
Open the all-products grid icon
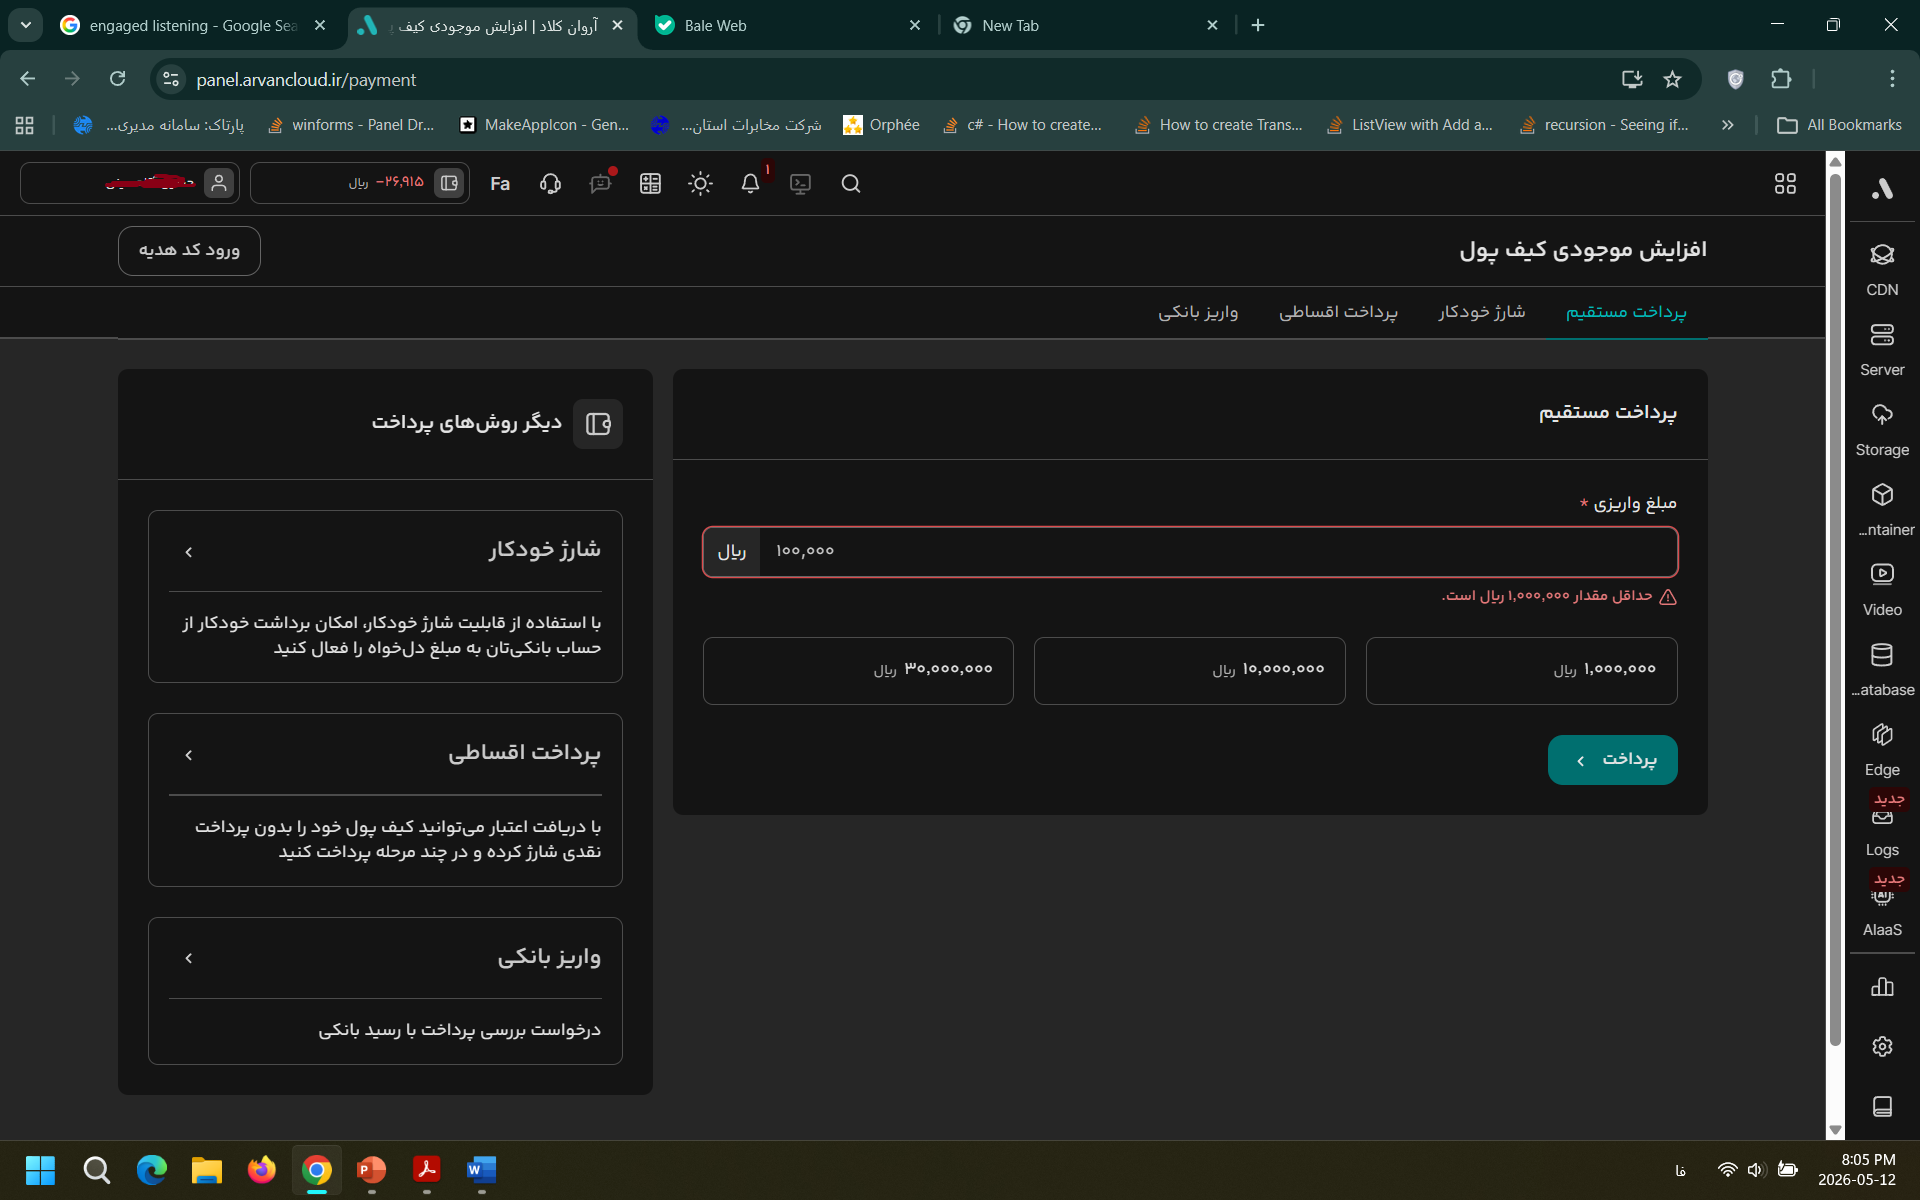[1785, 183]
